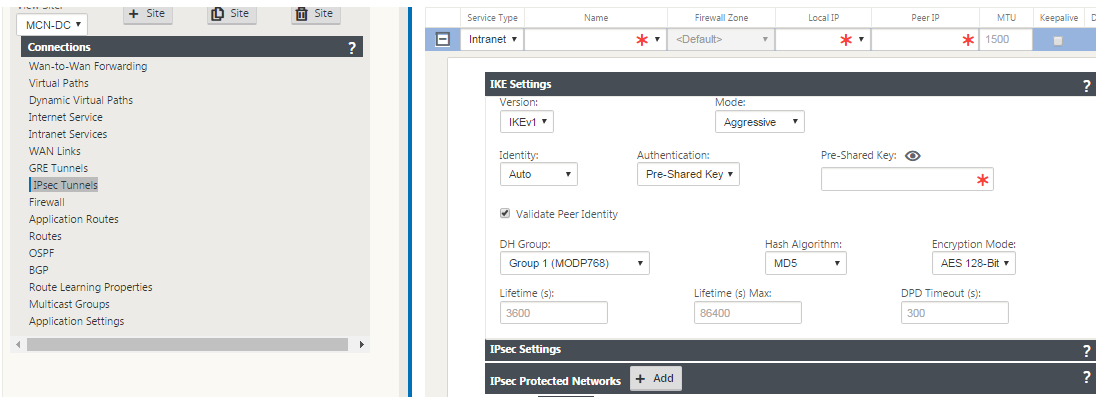Open Multicast Groups item
The image size is (1107, 397).
69,304
